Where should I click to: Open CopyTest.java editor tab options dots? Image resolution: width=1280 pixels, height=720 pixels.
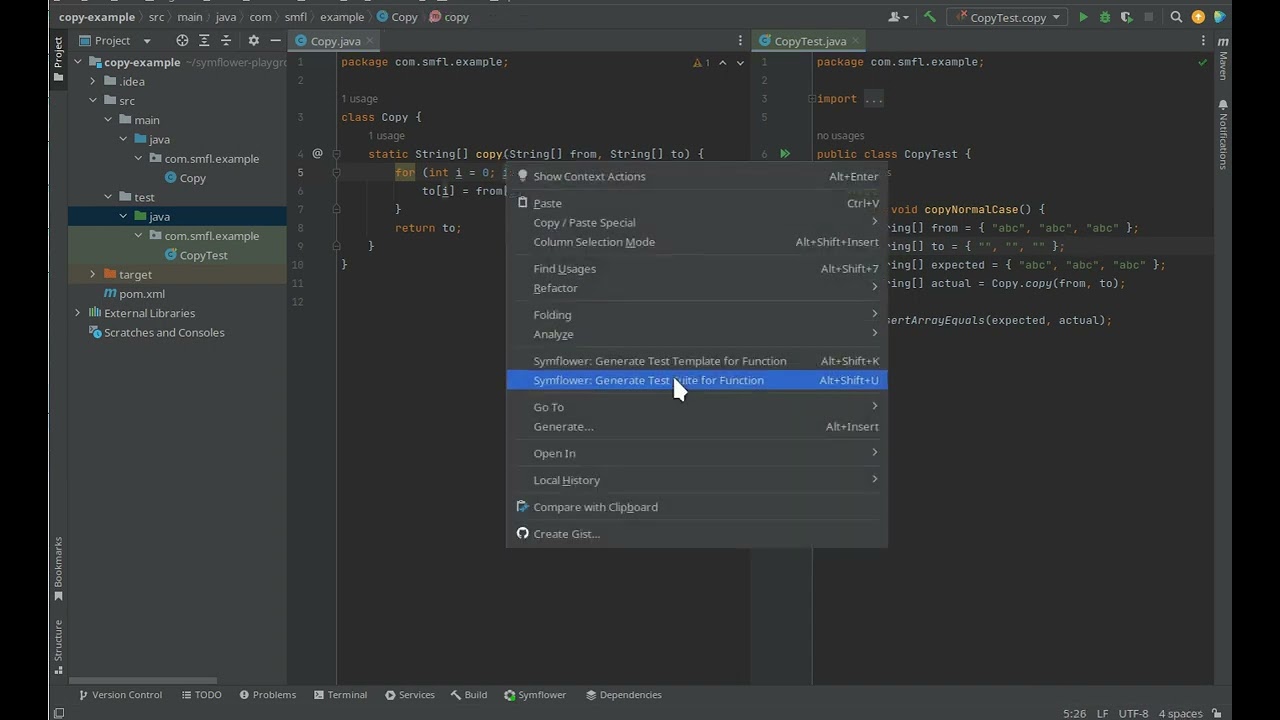click(1203, 41)
